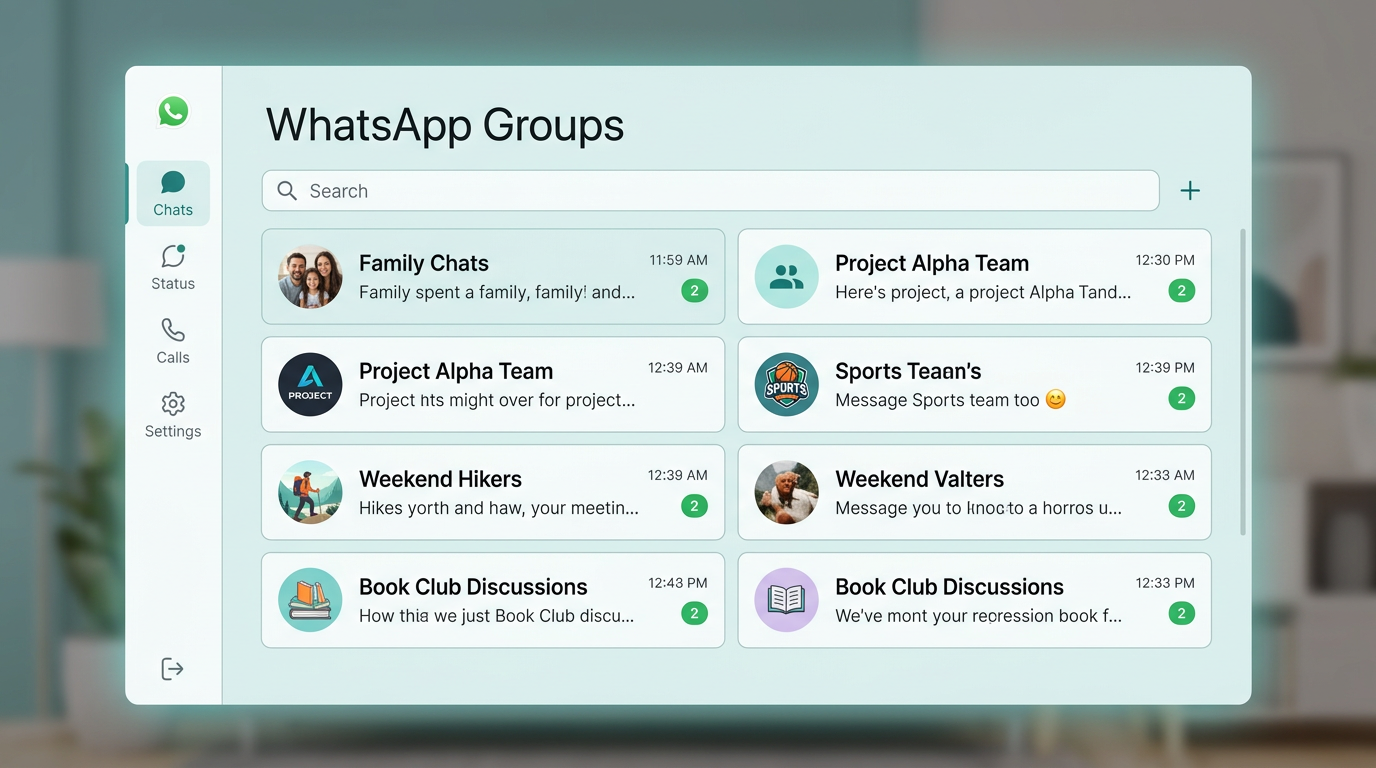
Task: Click message preview 'Family spent a family'
Action: click(x=497, y=293)
